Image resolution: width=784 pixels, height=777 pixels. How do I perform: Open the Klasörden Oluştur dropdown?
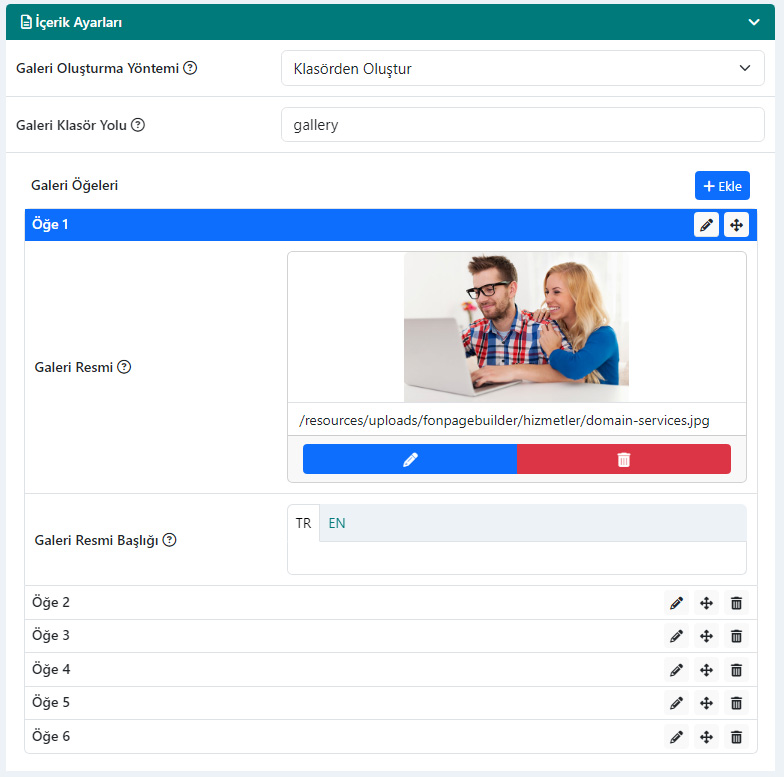click(522, 68)
